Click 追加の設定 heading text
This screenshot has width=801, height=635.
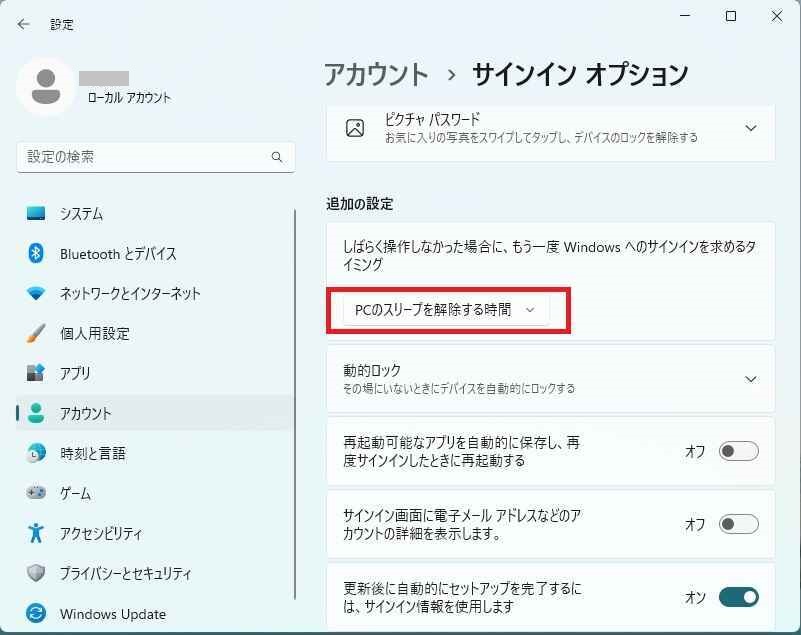[360, 204]
